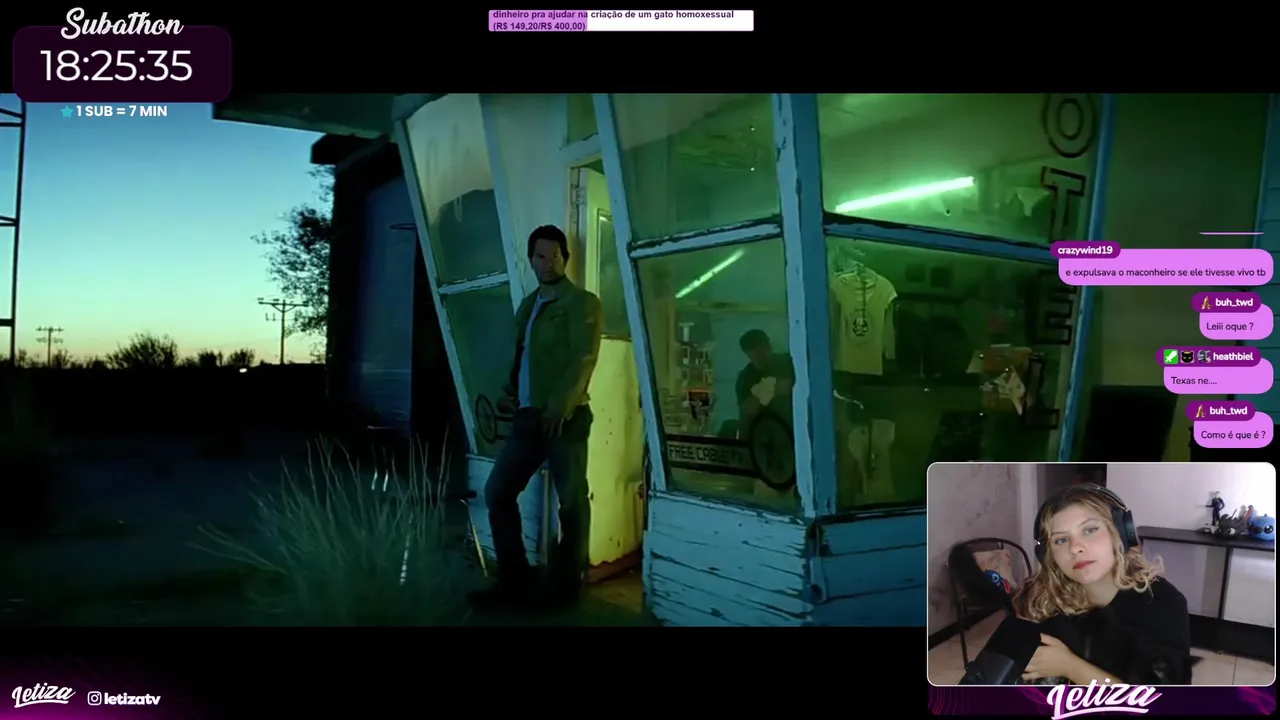
Task: Click the streamer webcam feed
Action: point(1101,574)
